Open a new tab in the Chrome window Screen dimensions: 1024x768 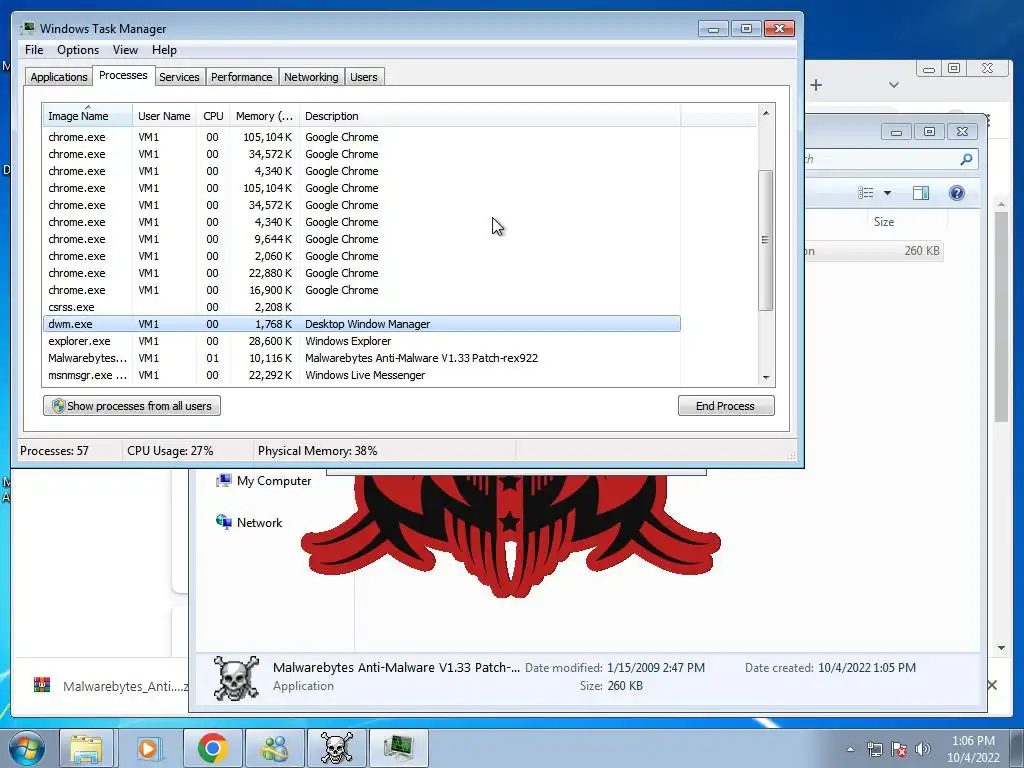(816, 85)
